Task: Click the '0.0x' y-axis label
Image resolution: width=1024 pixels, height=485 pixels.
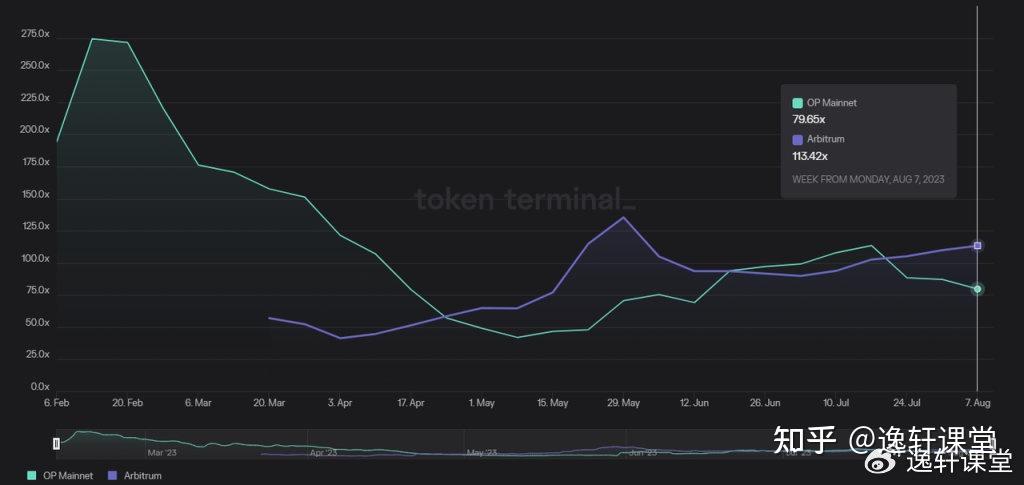Action: pyautogui.click(x=40, y=387)
